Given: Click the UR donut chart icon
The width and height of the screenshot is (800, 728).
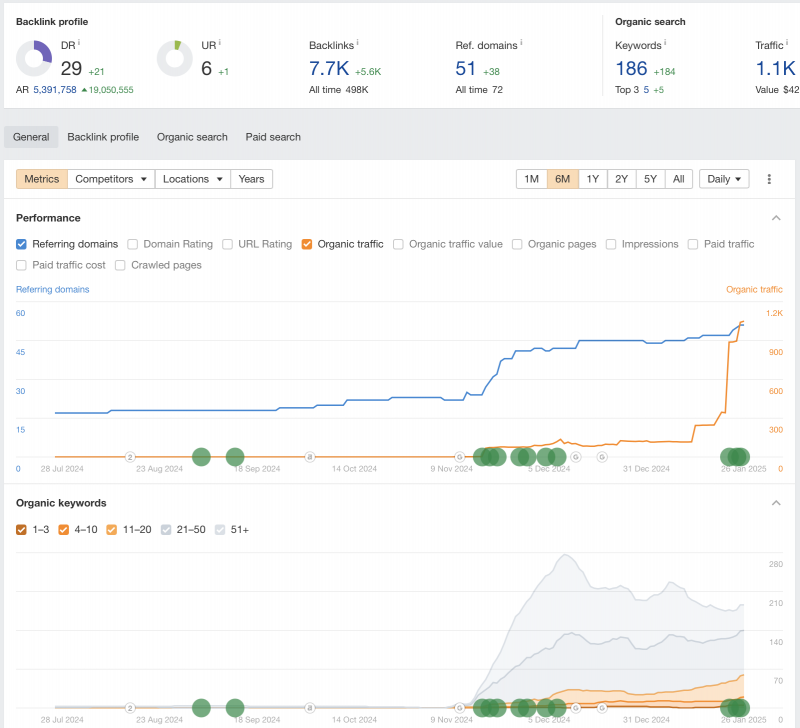Looking at the screenshot, I should [x=175, y=59].
